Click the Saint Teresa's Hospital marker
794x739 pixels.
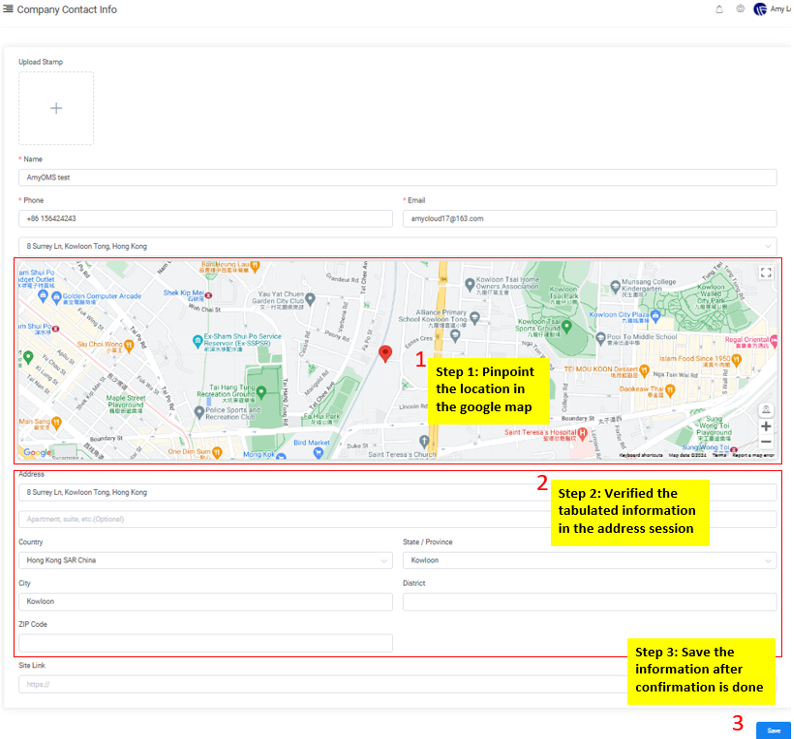[x=582, y=433]
